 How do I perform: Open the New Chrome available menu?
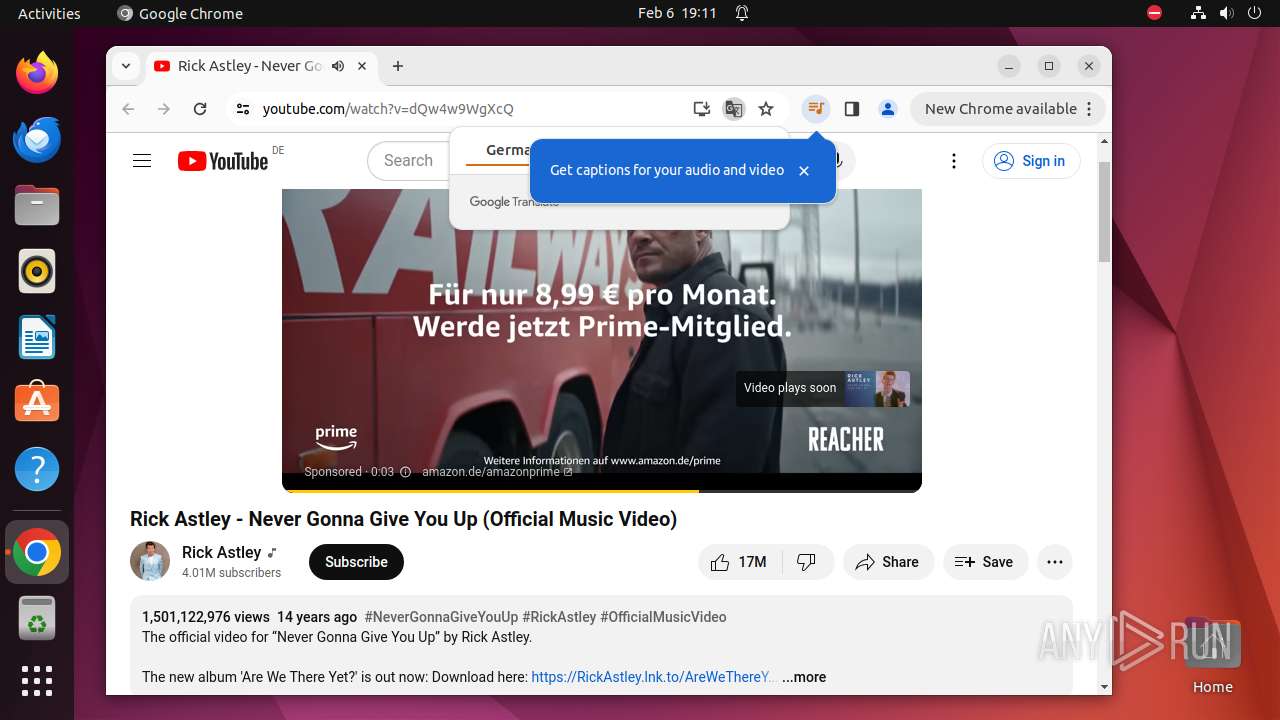[x=1008, y=109]
